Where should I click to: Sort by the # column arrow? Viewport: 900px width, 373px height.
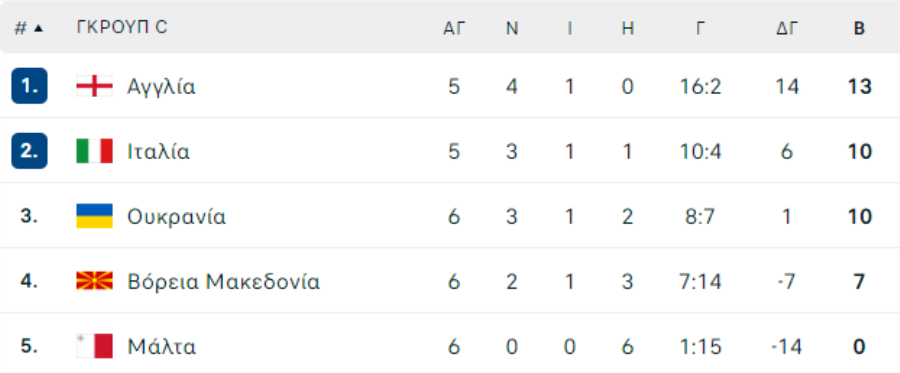[x=38, y=28]
